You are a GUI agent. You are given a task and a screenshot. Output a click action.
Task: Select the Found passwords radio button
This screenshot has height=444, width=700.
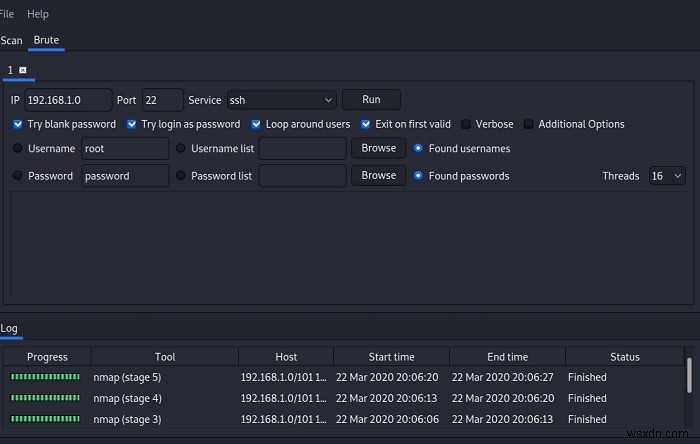coord(418,175)
